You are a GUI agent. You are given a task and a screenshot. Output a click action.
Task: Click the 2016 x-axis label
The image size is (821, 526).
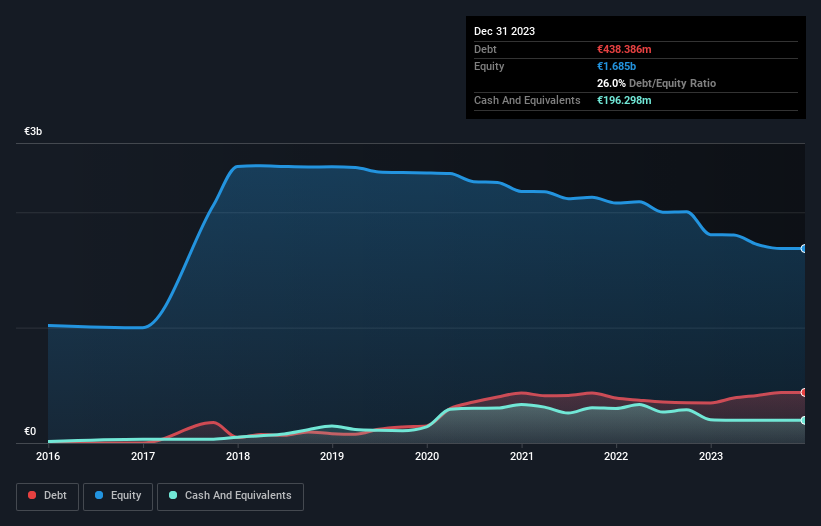coord(48,456)
